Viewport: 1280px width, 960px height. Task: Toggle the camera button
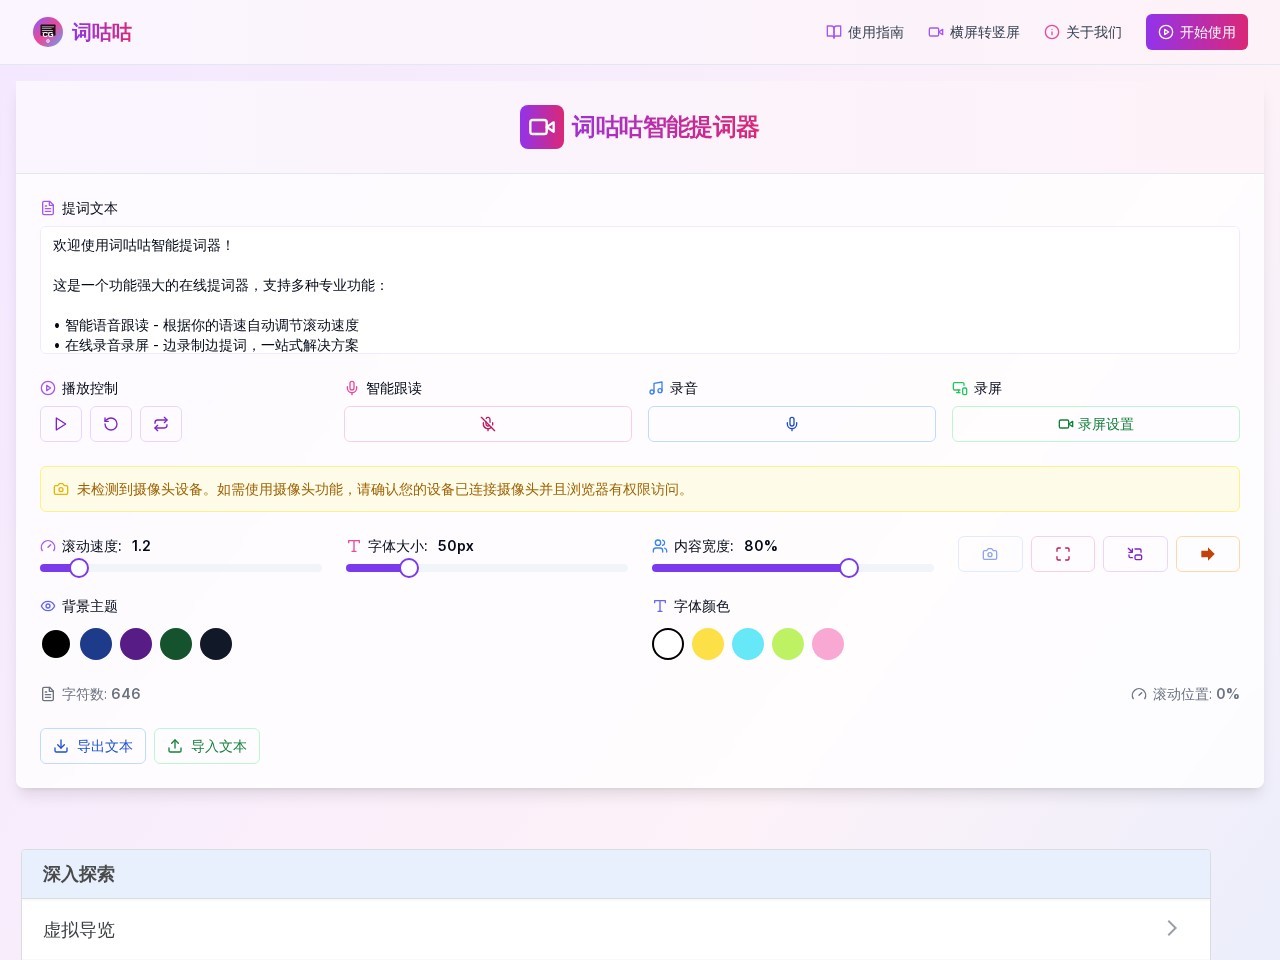tap(990, 554)
